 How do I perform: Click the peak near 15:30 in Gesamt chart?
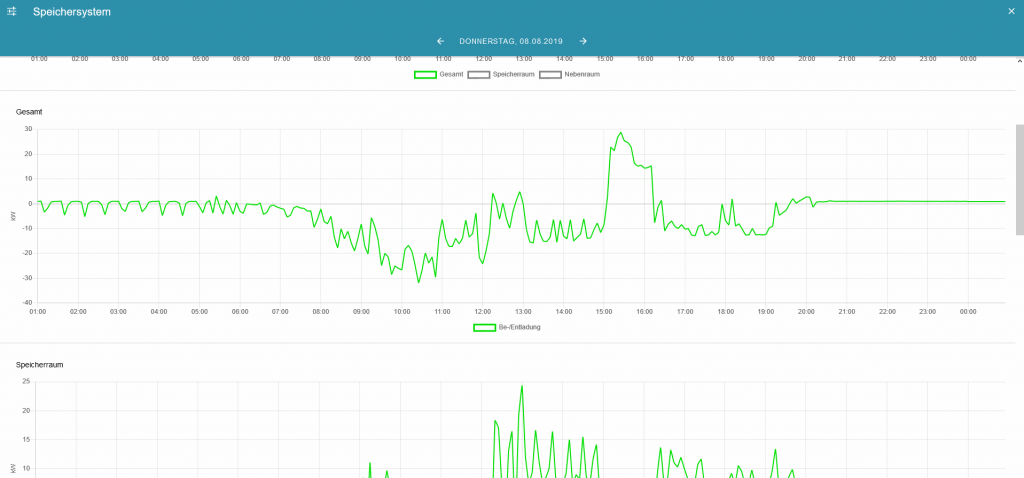[620, 133]
